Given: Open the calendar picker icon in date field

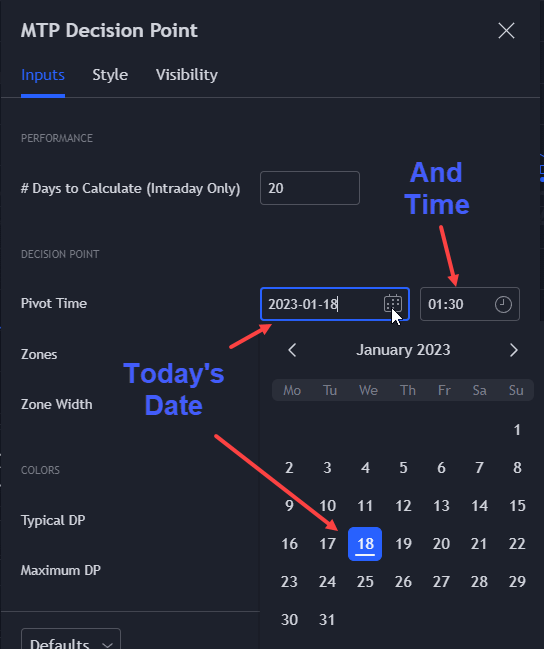Looking at the screenshot, I should pyautogui.click(x=392, y=304).
